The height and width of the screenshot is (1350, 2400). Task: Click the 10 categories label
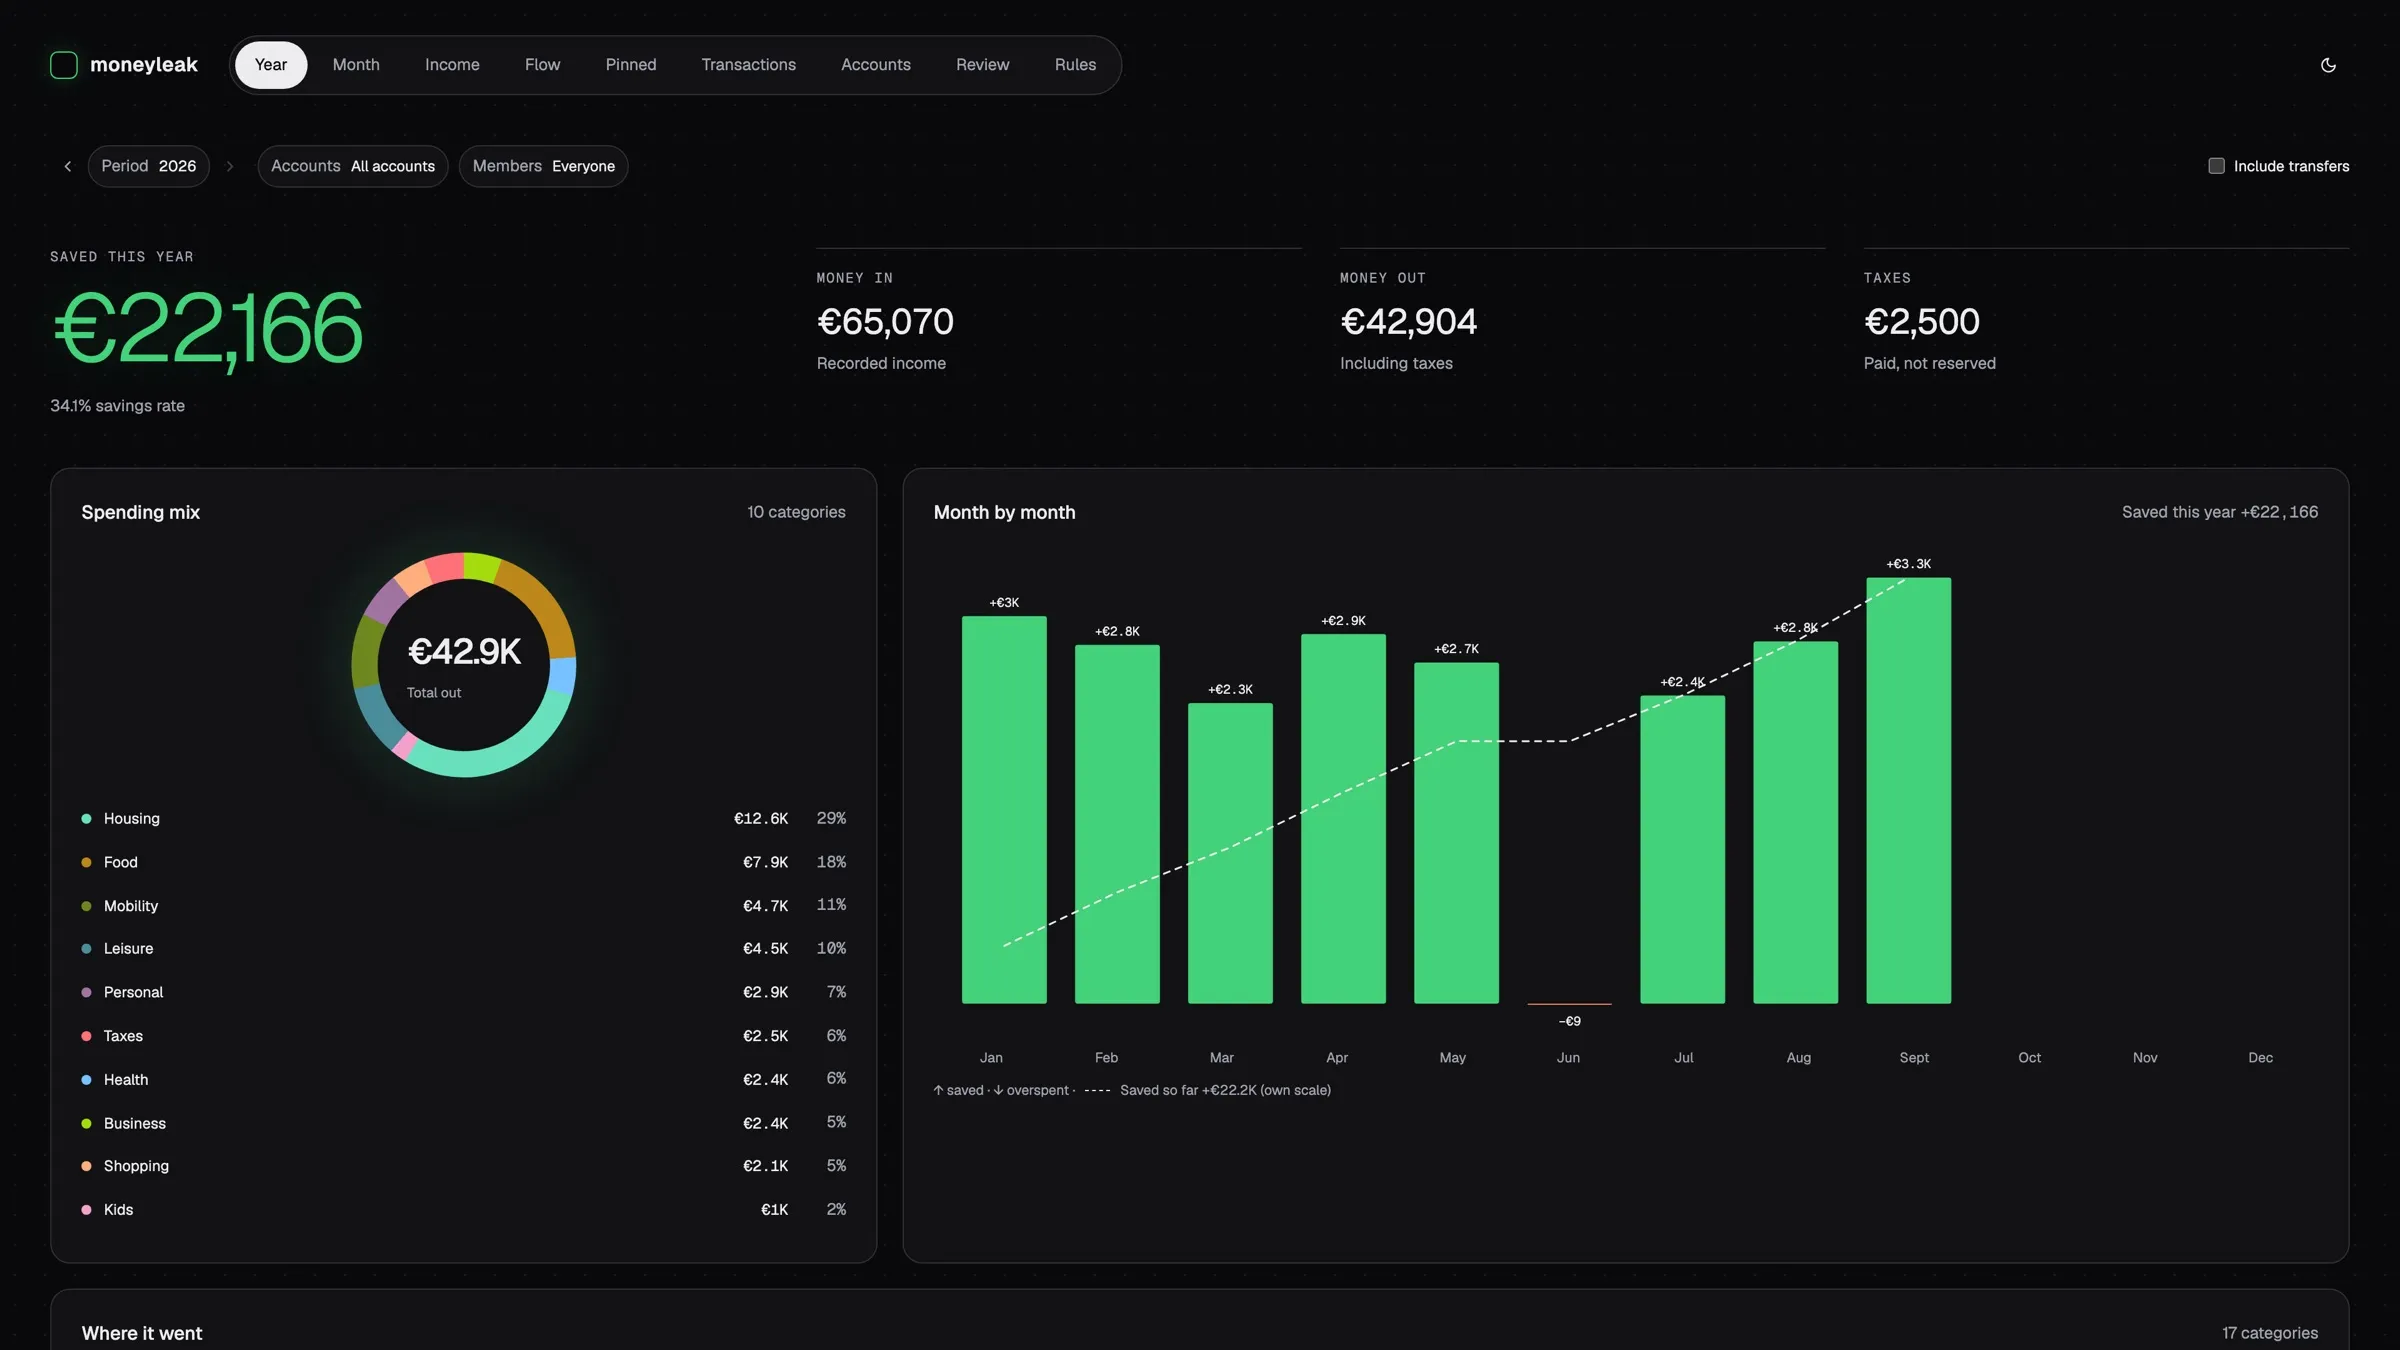(x=796, y=512)
